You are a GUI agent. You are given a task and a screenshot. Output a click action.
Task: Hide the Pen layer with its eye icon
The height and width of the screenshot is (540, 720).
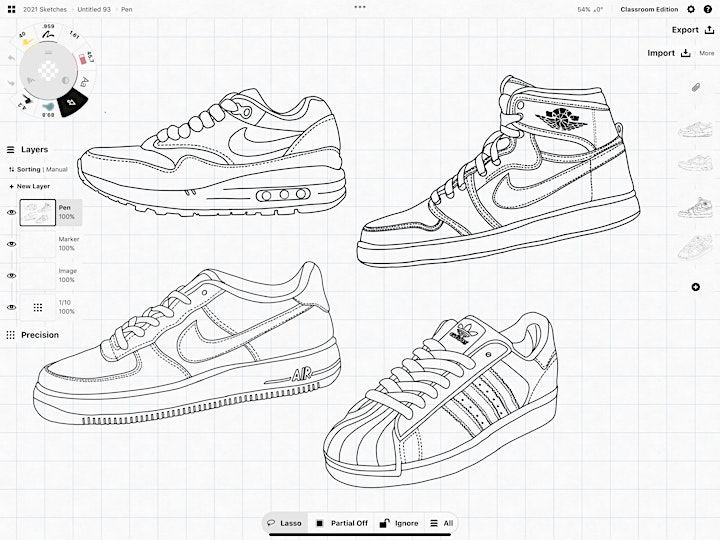coord(11,213)
